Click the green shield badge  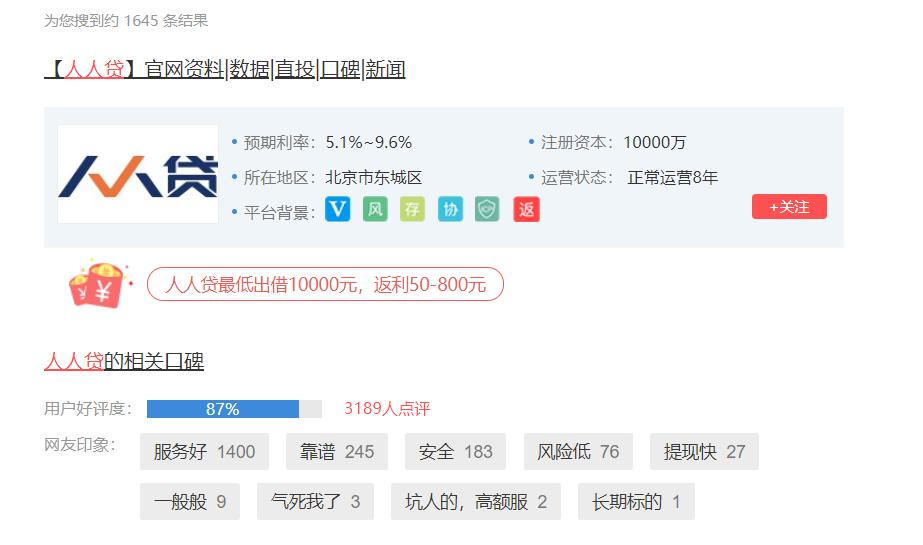487,209
